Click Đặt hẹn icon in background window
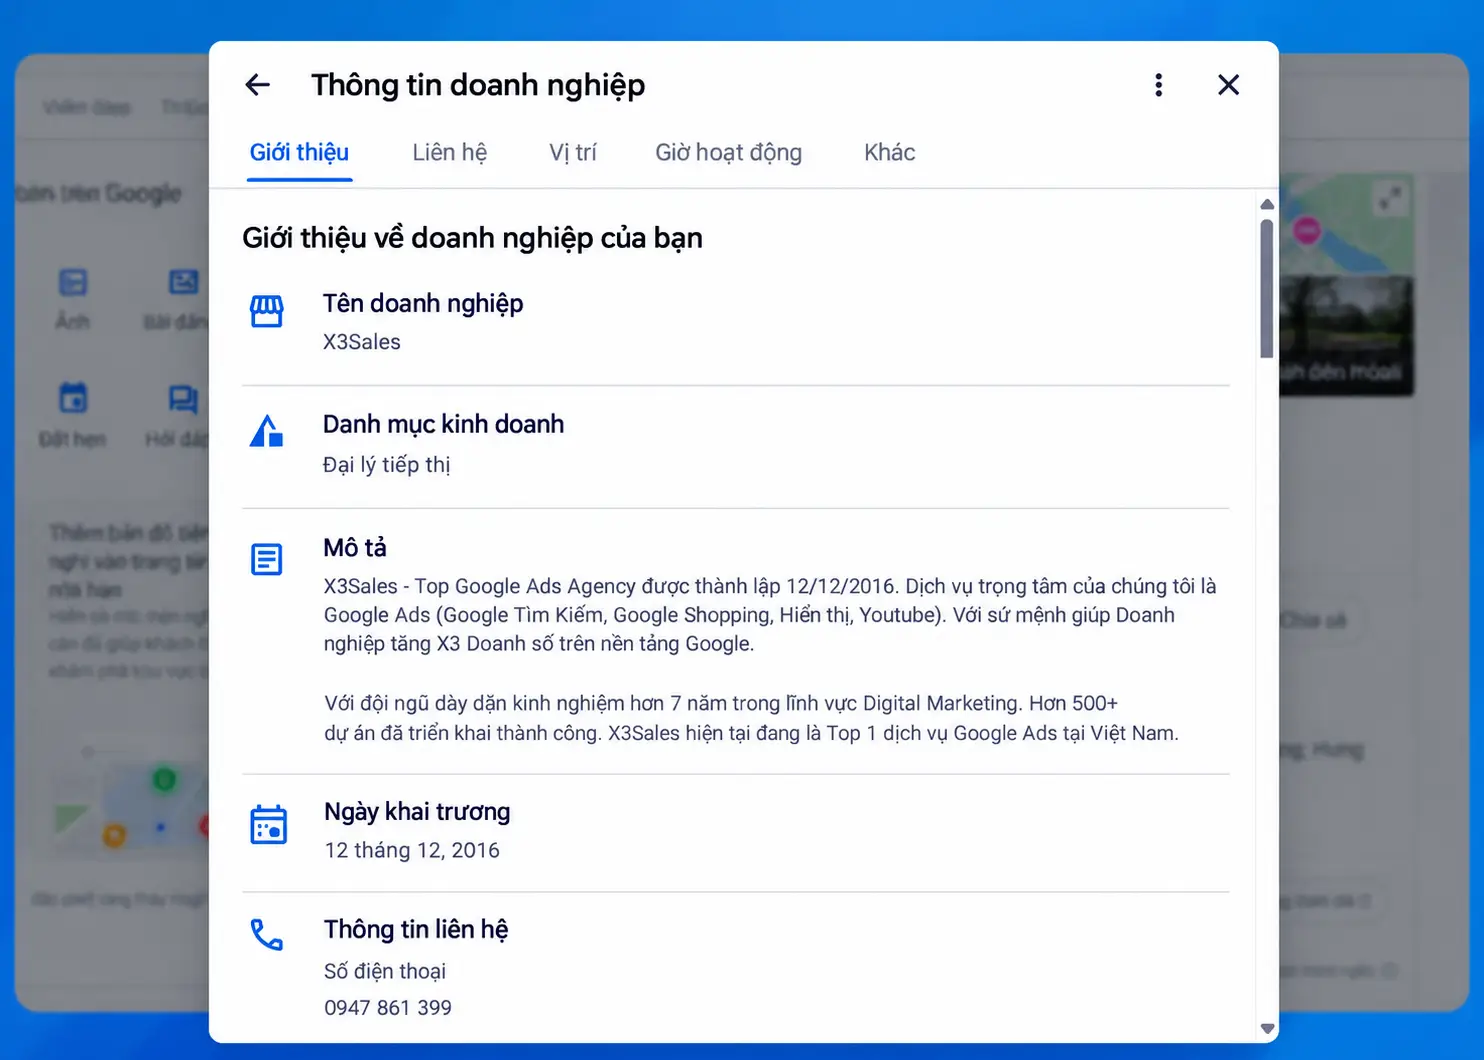Screen dimensions: 1484x1060 (x=73, y=398)
